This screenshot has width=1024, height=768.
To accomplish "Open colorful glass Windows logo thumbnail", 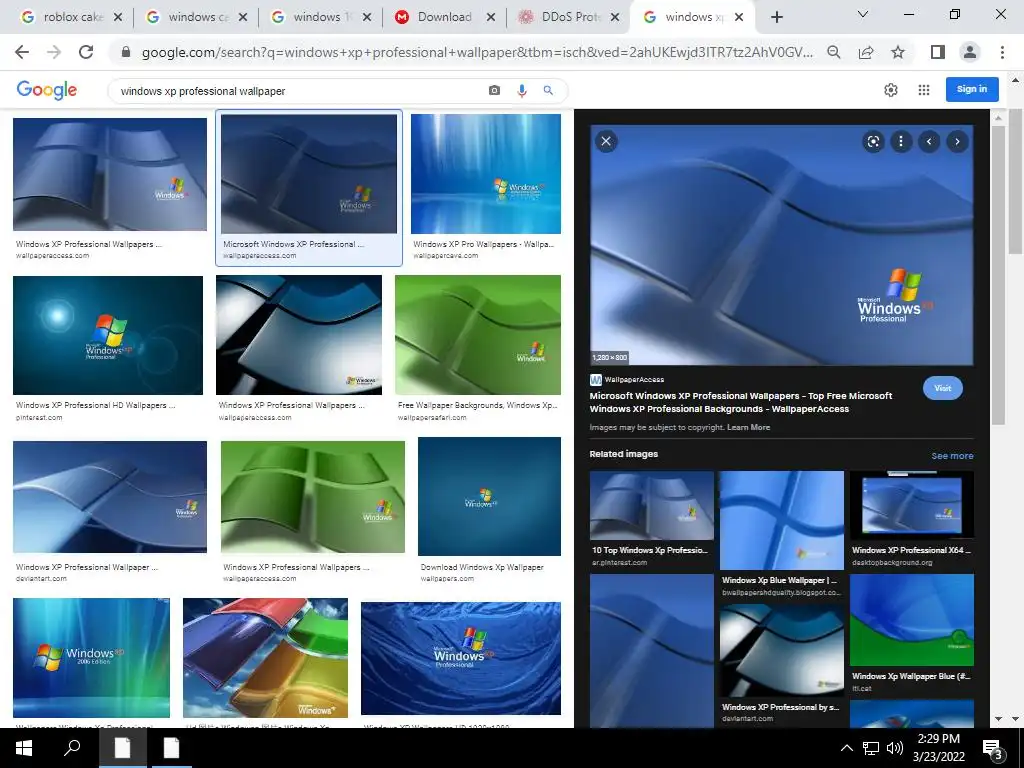I will (x=265, y=658).
